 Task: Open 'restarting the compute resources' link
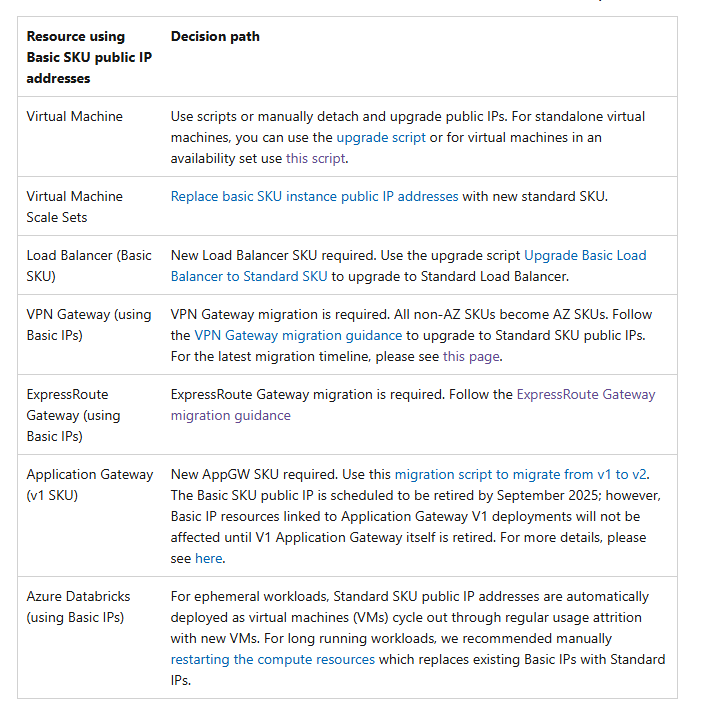[x=273, y=660]
